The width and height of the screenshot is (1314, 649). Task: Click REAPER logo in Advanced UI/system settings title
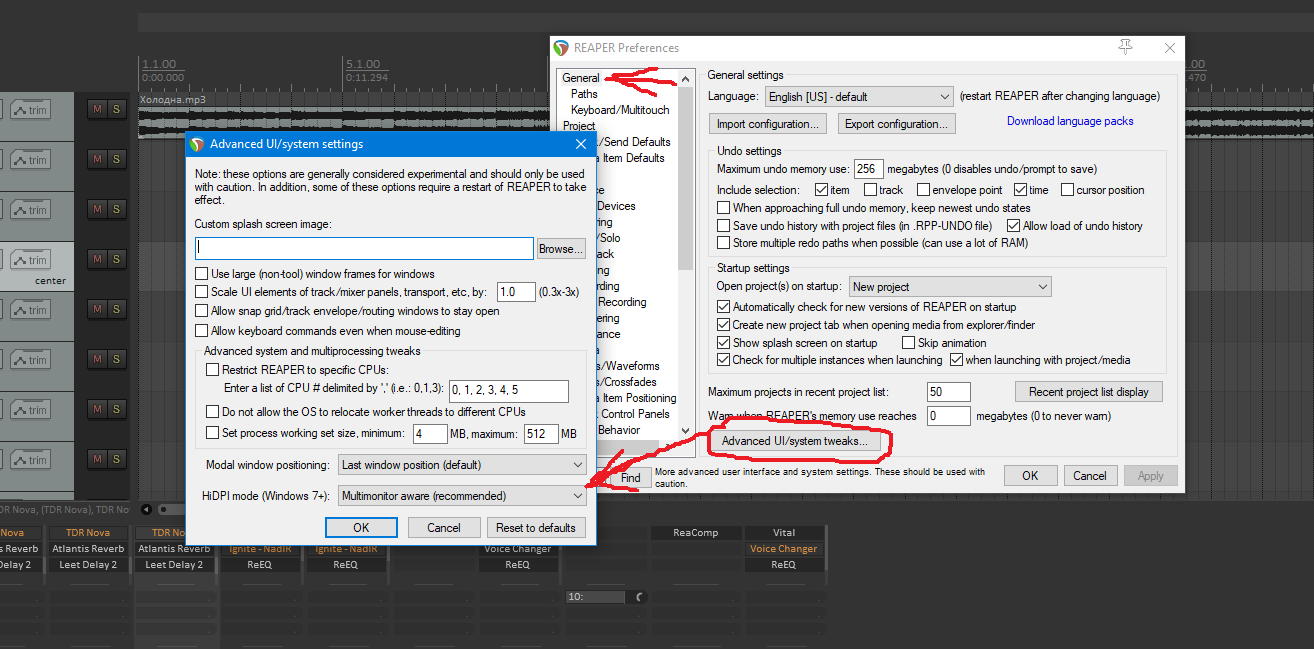point(197,144)
